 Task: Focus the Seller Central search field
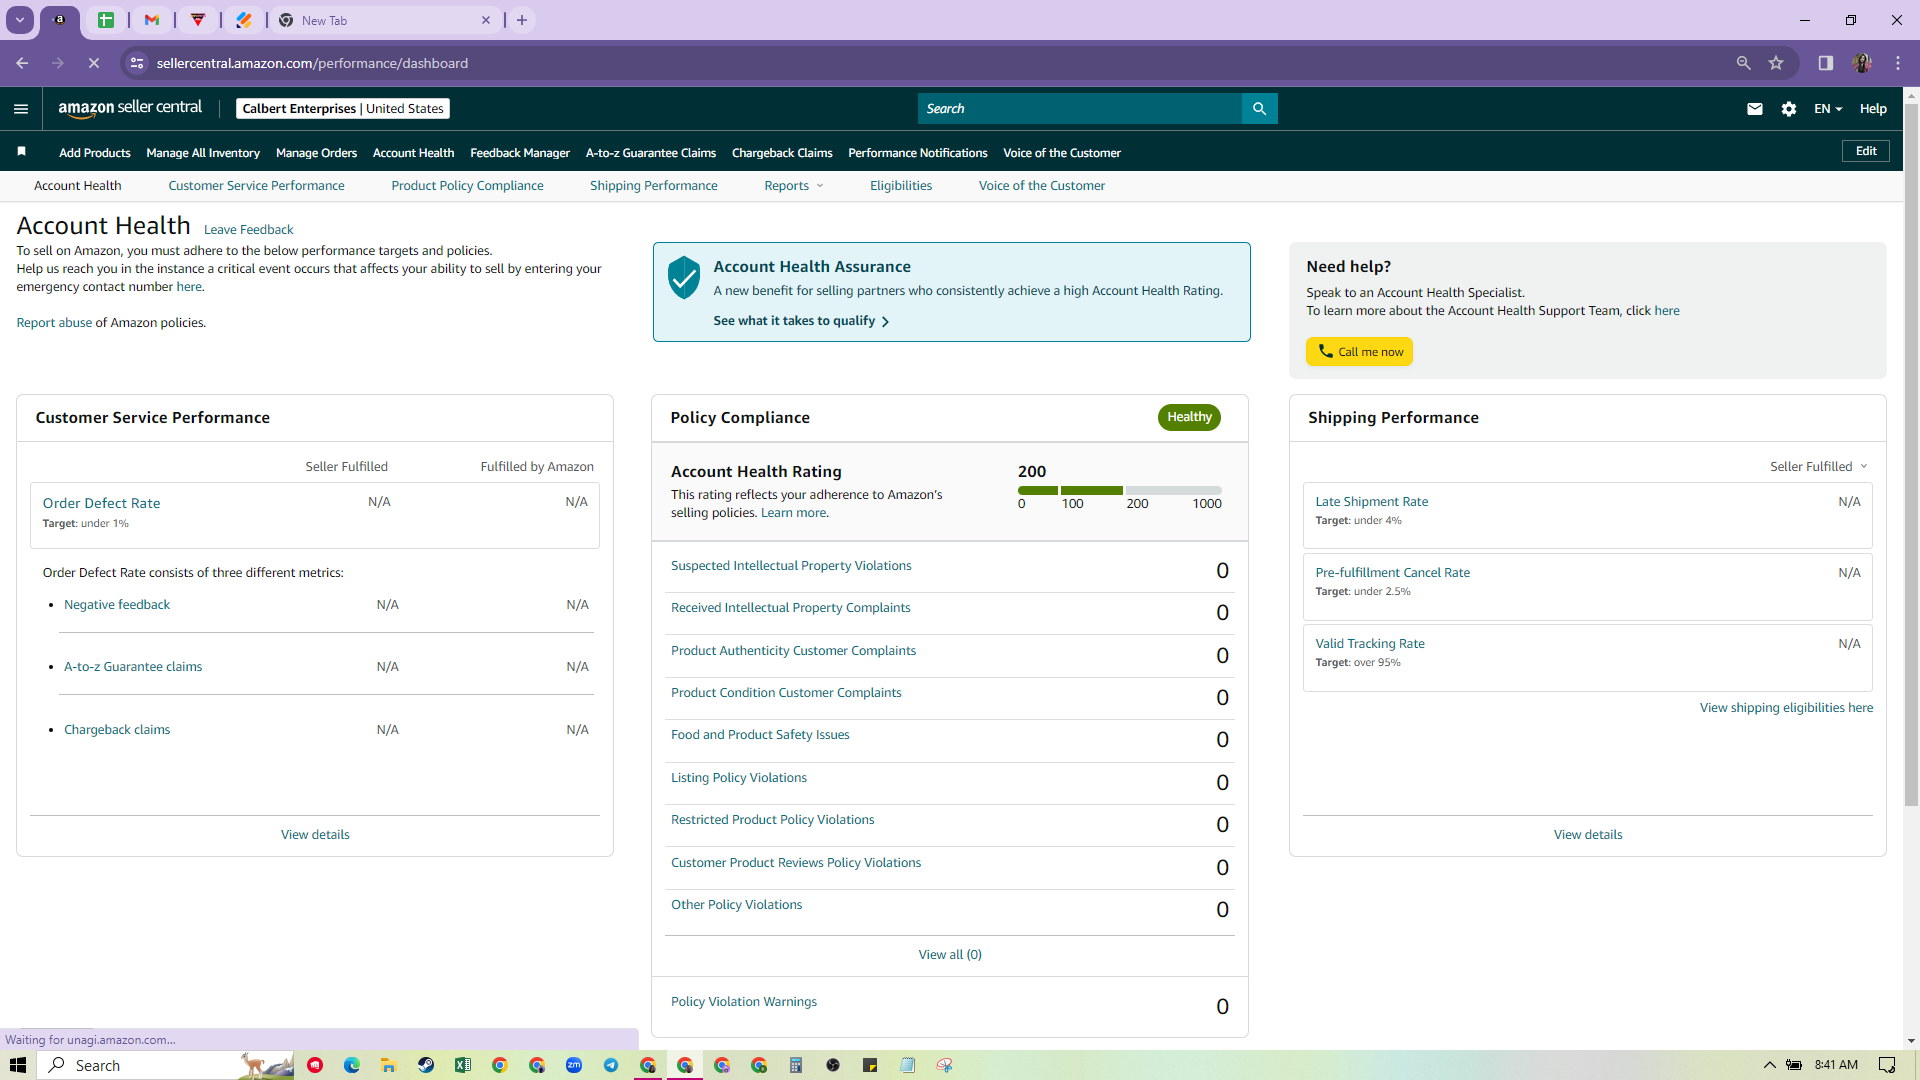tap(1080, 109)
